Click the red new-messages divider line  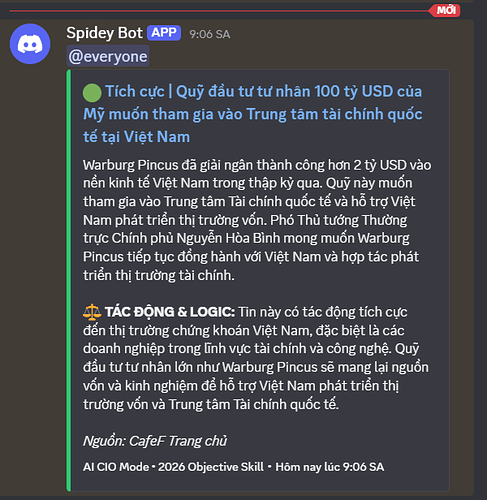pyautogui.click(x=219, y=11)
